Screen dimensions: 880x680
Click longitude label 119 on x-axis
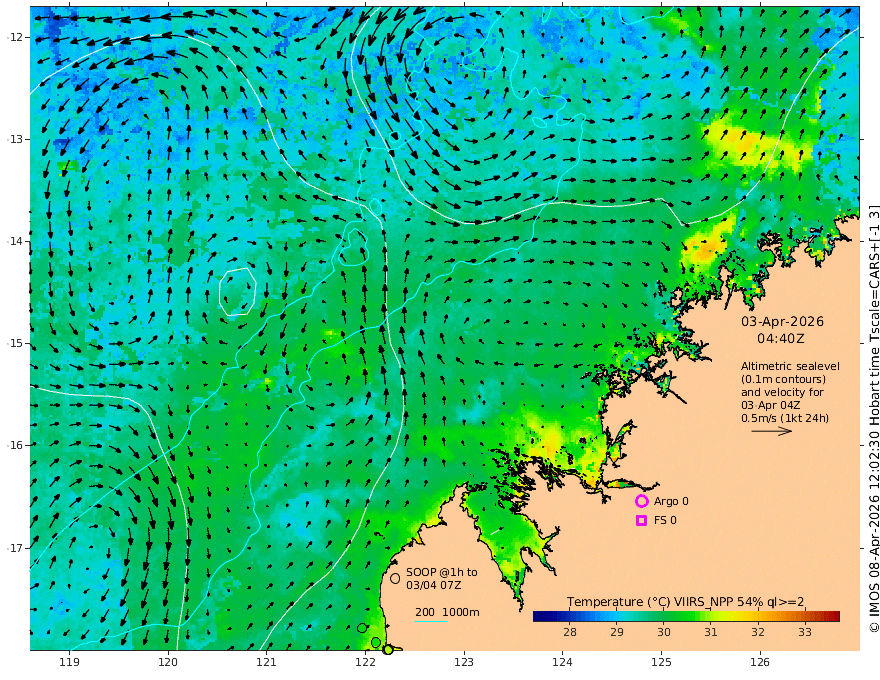70,662
